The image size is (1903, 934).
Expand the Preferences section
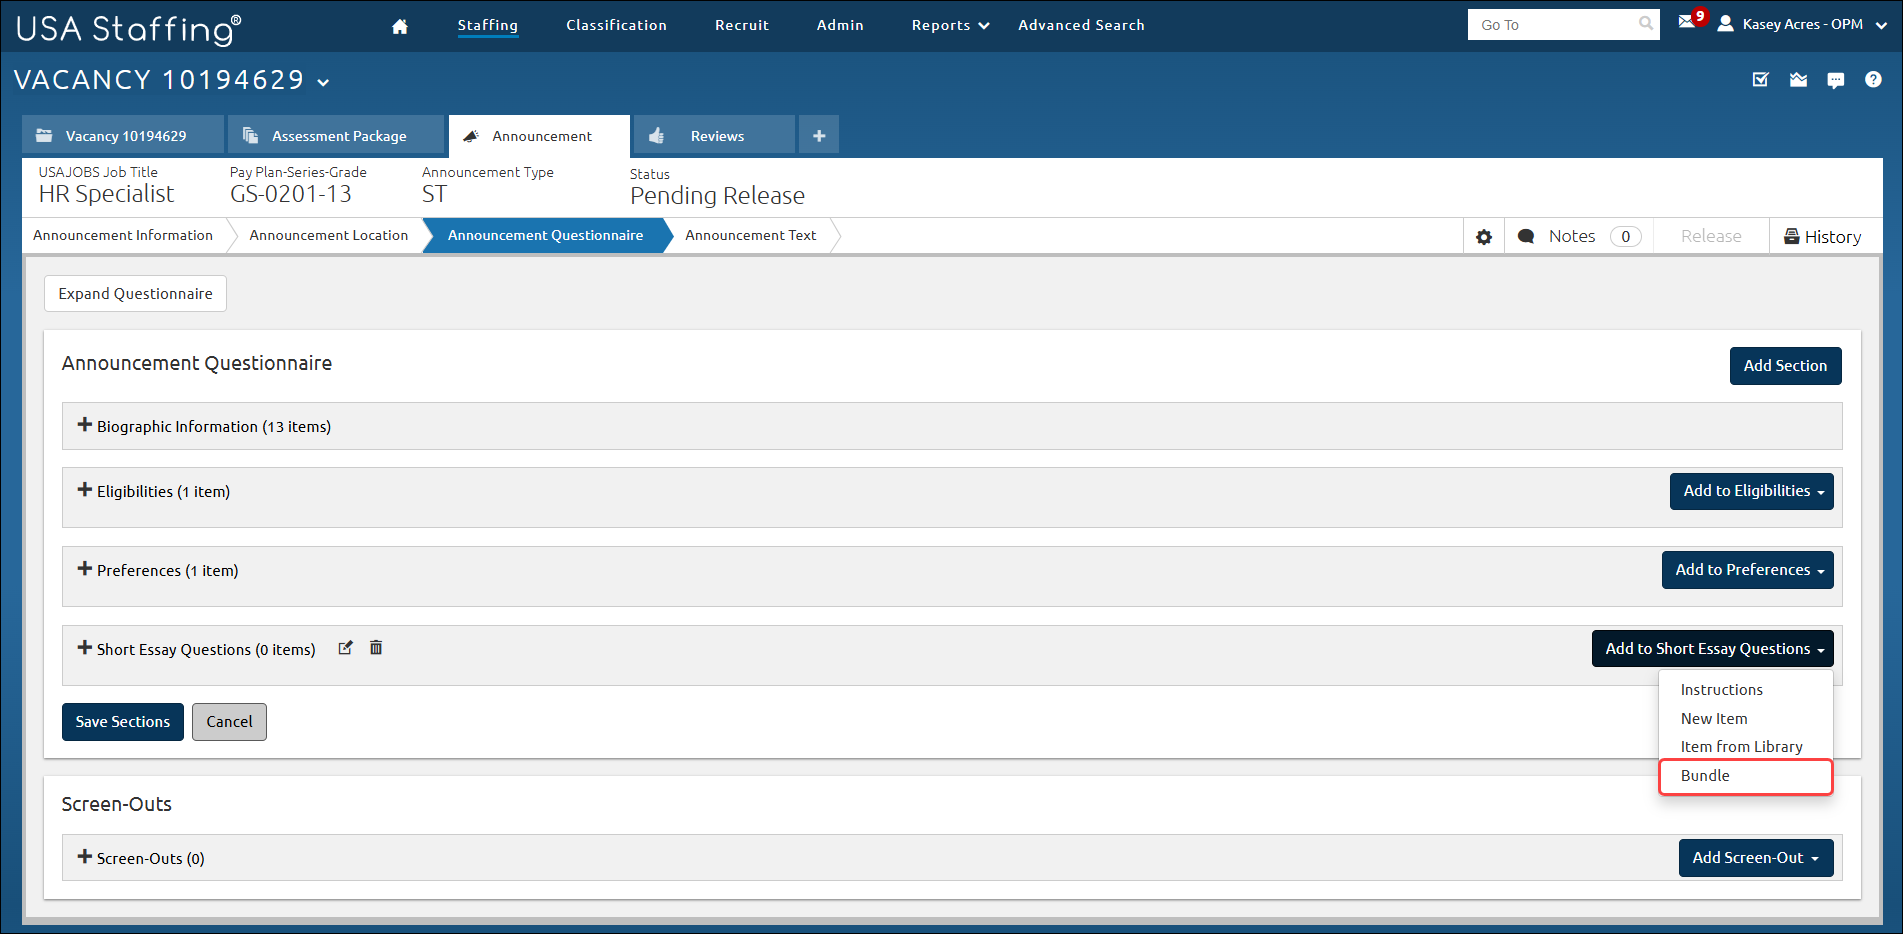click(x=84, y=569)
